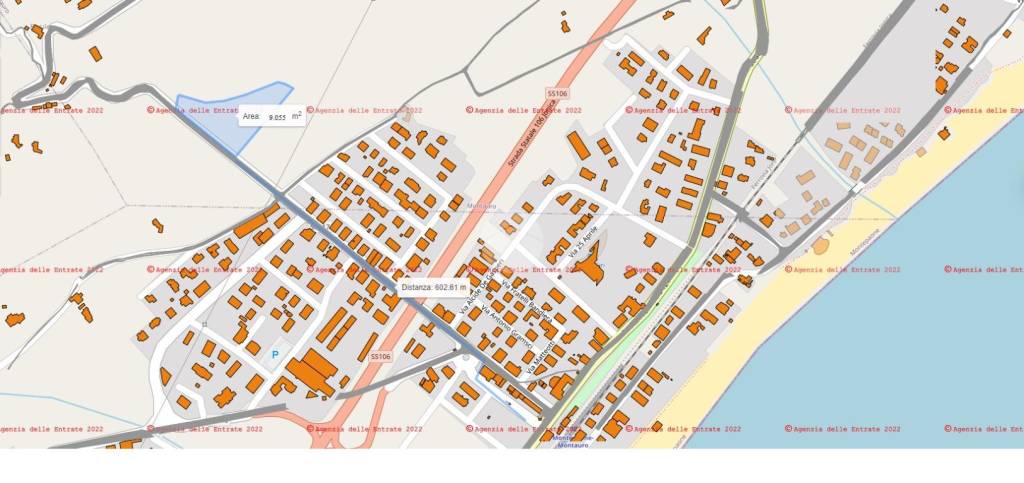Click the 'Strada Statale 106 Jonica' road label

tap(532, 131)
